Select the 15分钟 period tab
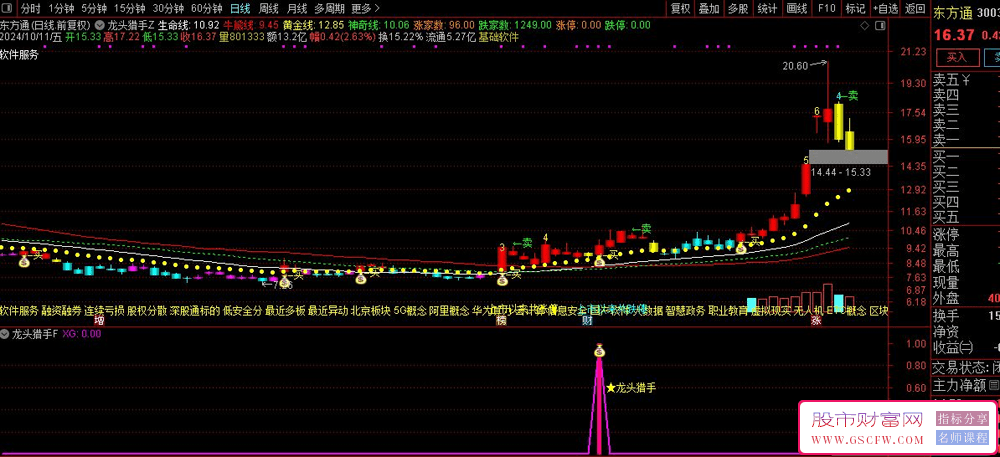 pos(129,8)
